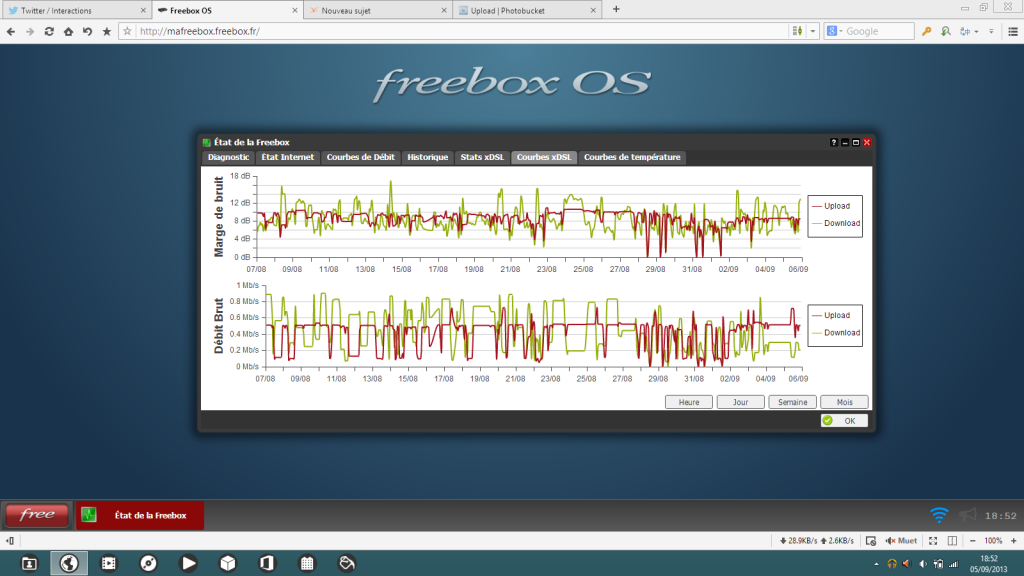1024x576 pixels.
Task: Toggle the Muet sound button
Action: pyautogui.click(x=901, y=541)
